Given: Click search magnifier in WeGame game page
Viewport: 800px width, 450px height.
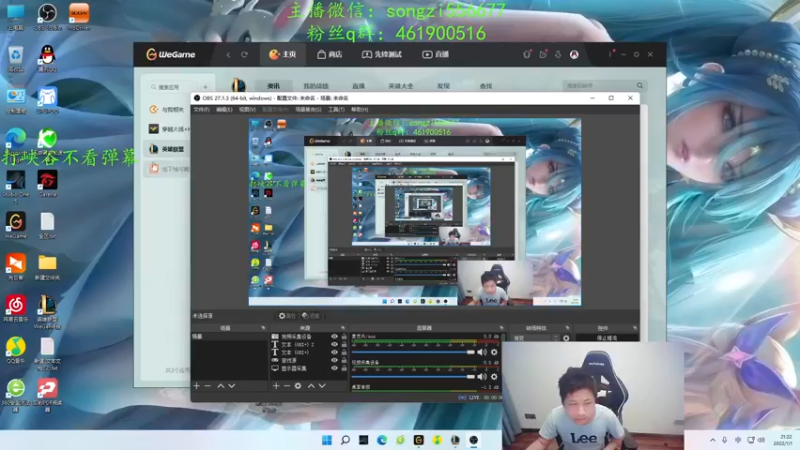Looking at the screenshot, I should pyautogui.click(x=640, y=86).
